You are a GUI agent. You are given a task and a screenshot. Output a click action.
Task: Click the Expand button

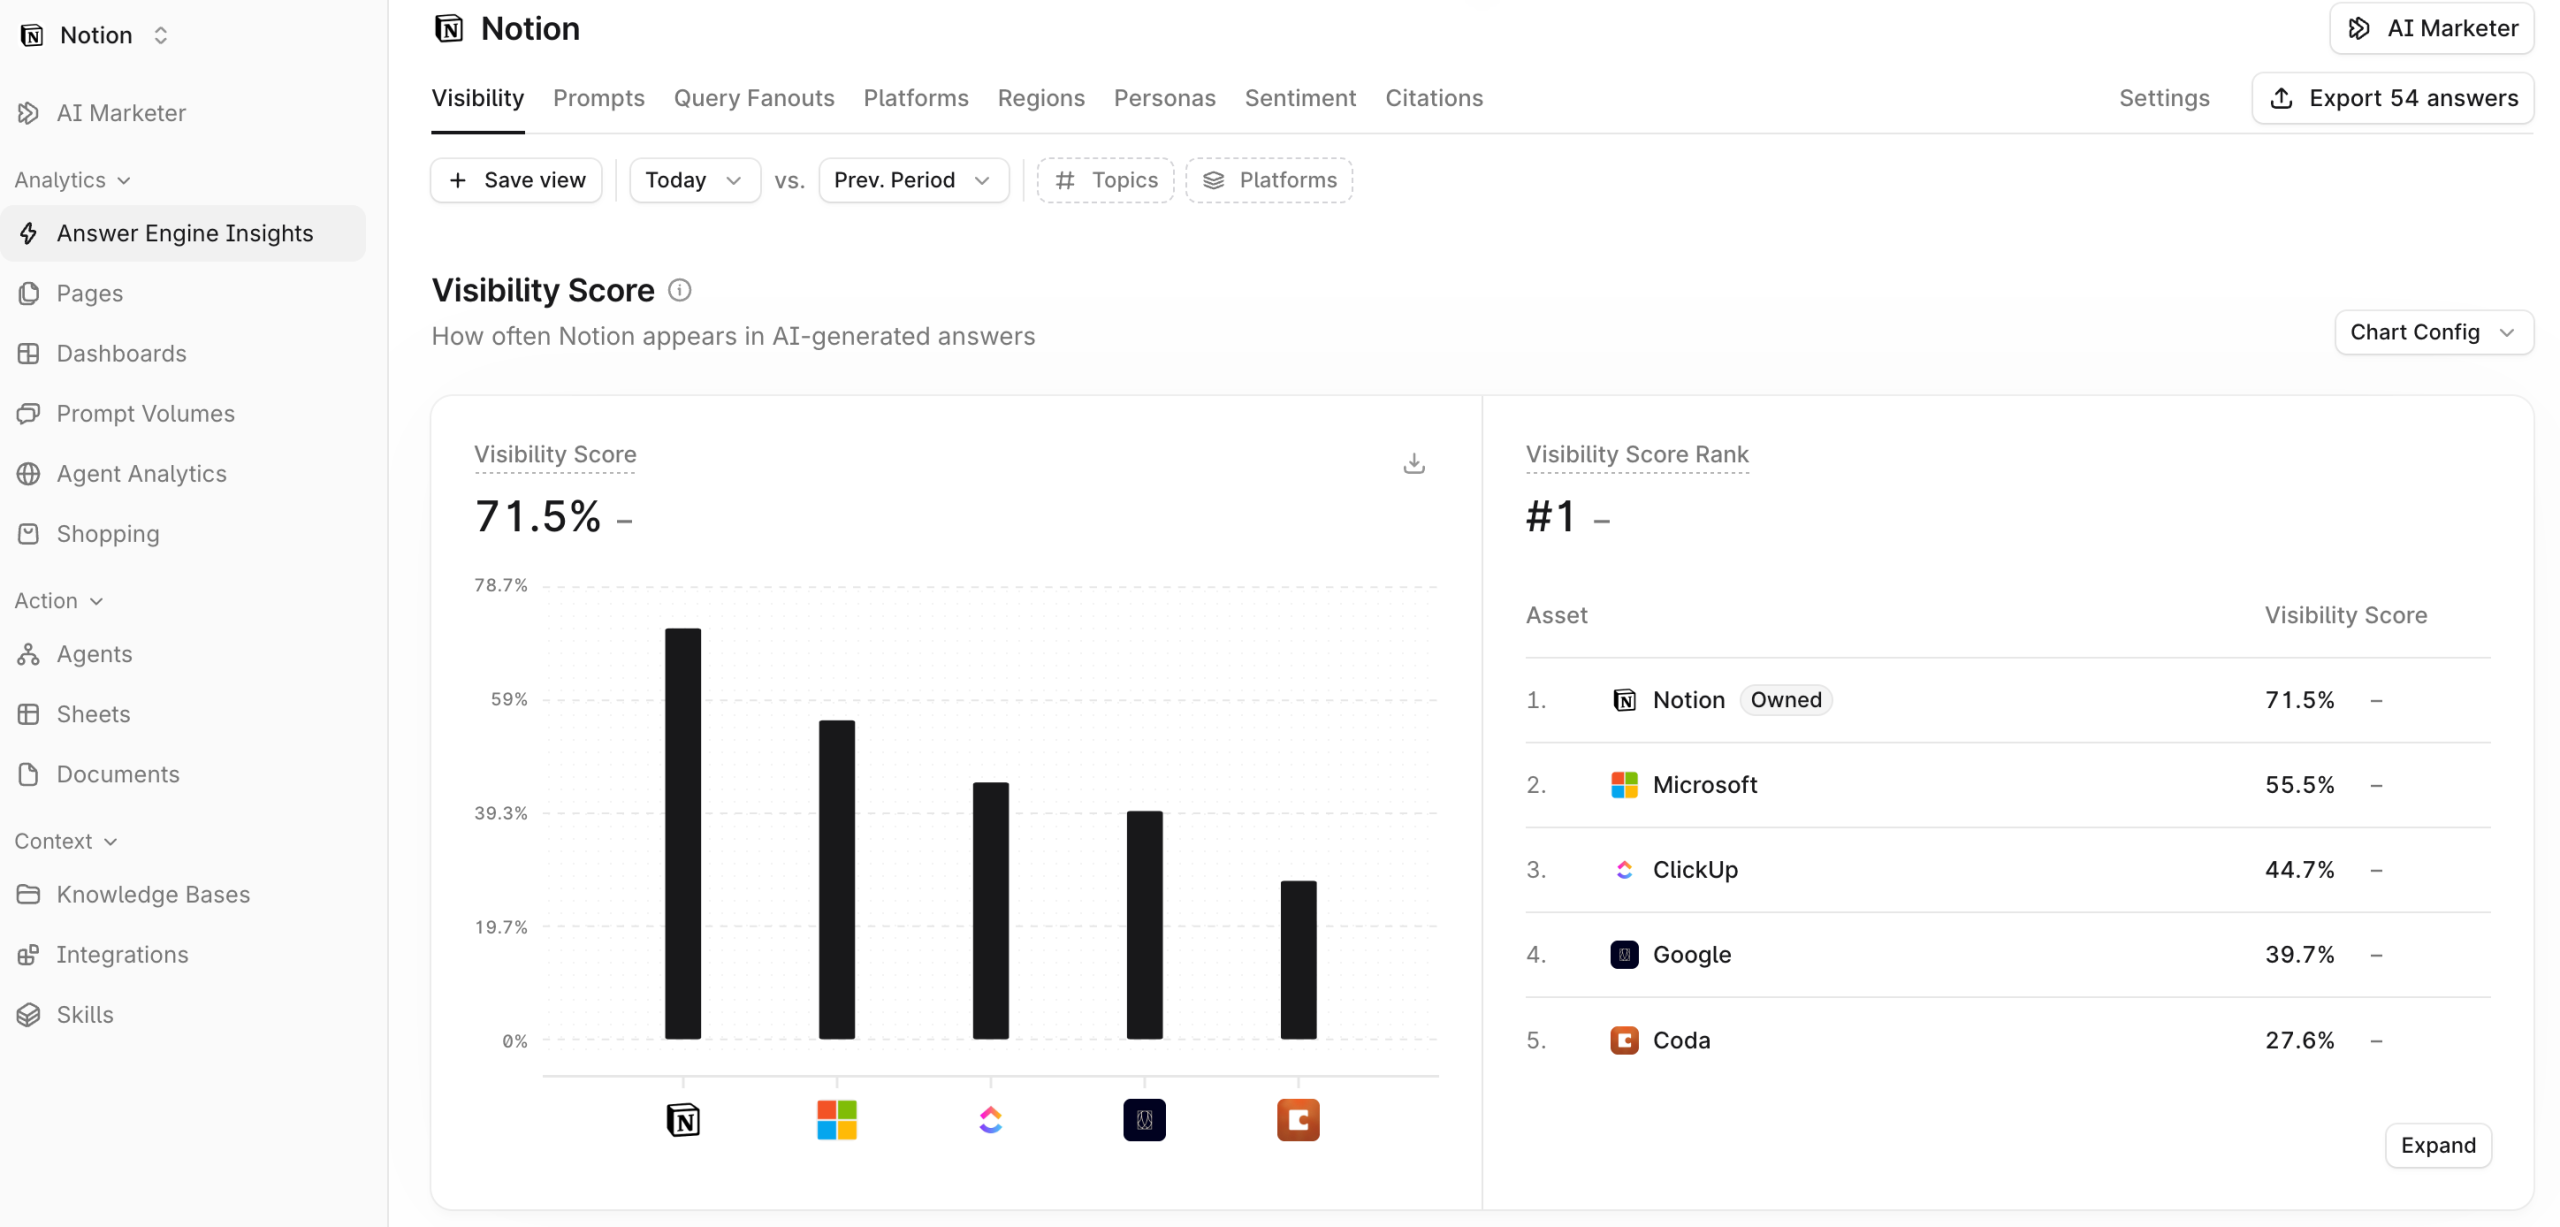coord(2438,1145)
